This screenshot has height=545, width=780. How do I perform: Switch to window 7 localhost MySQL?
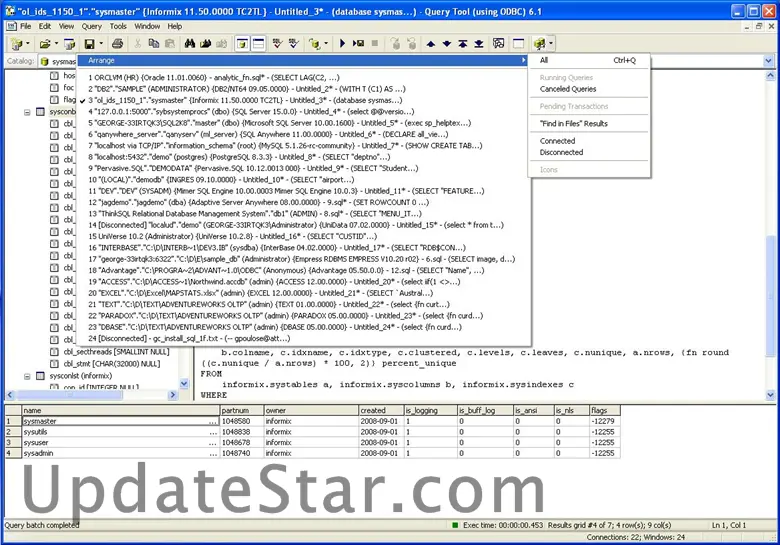pos(304,146)
